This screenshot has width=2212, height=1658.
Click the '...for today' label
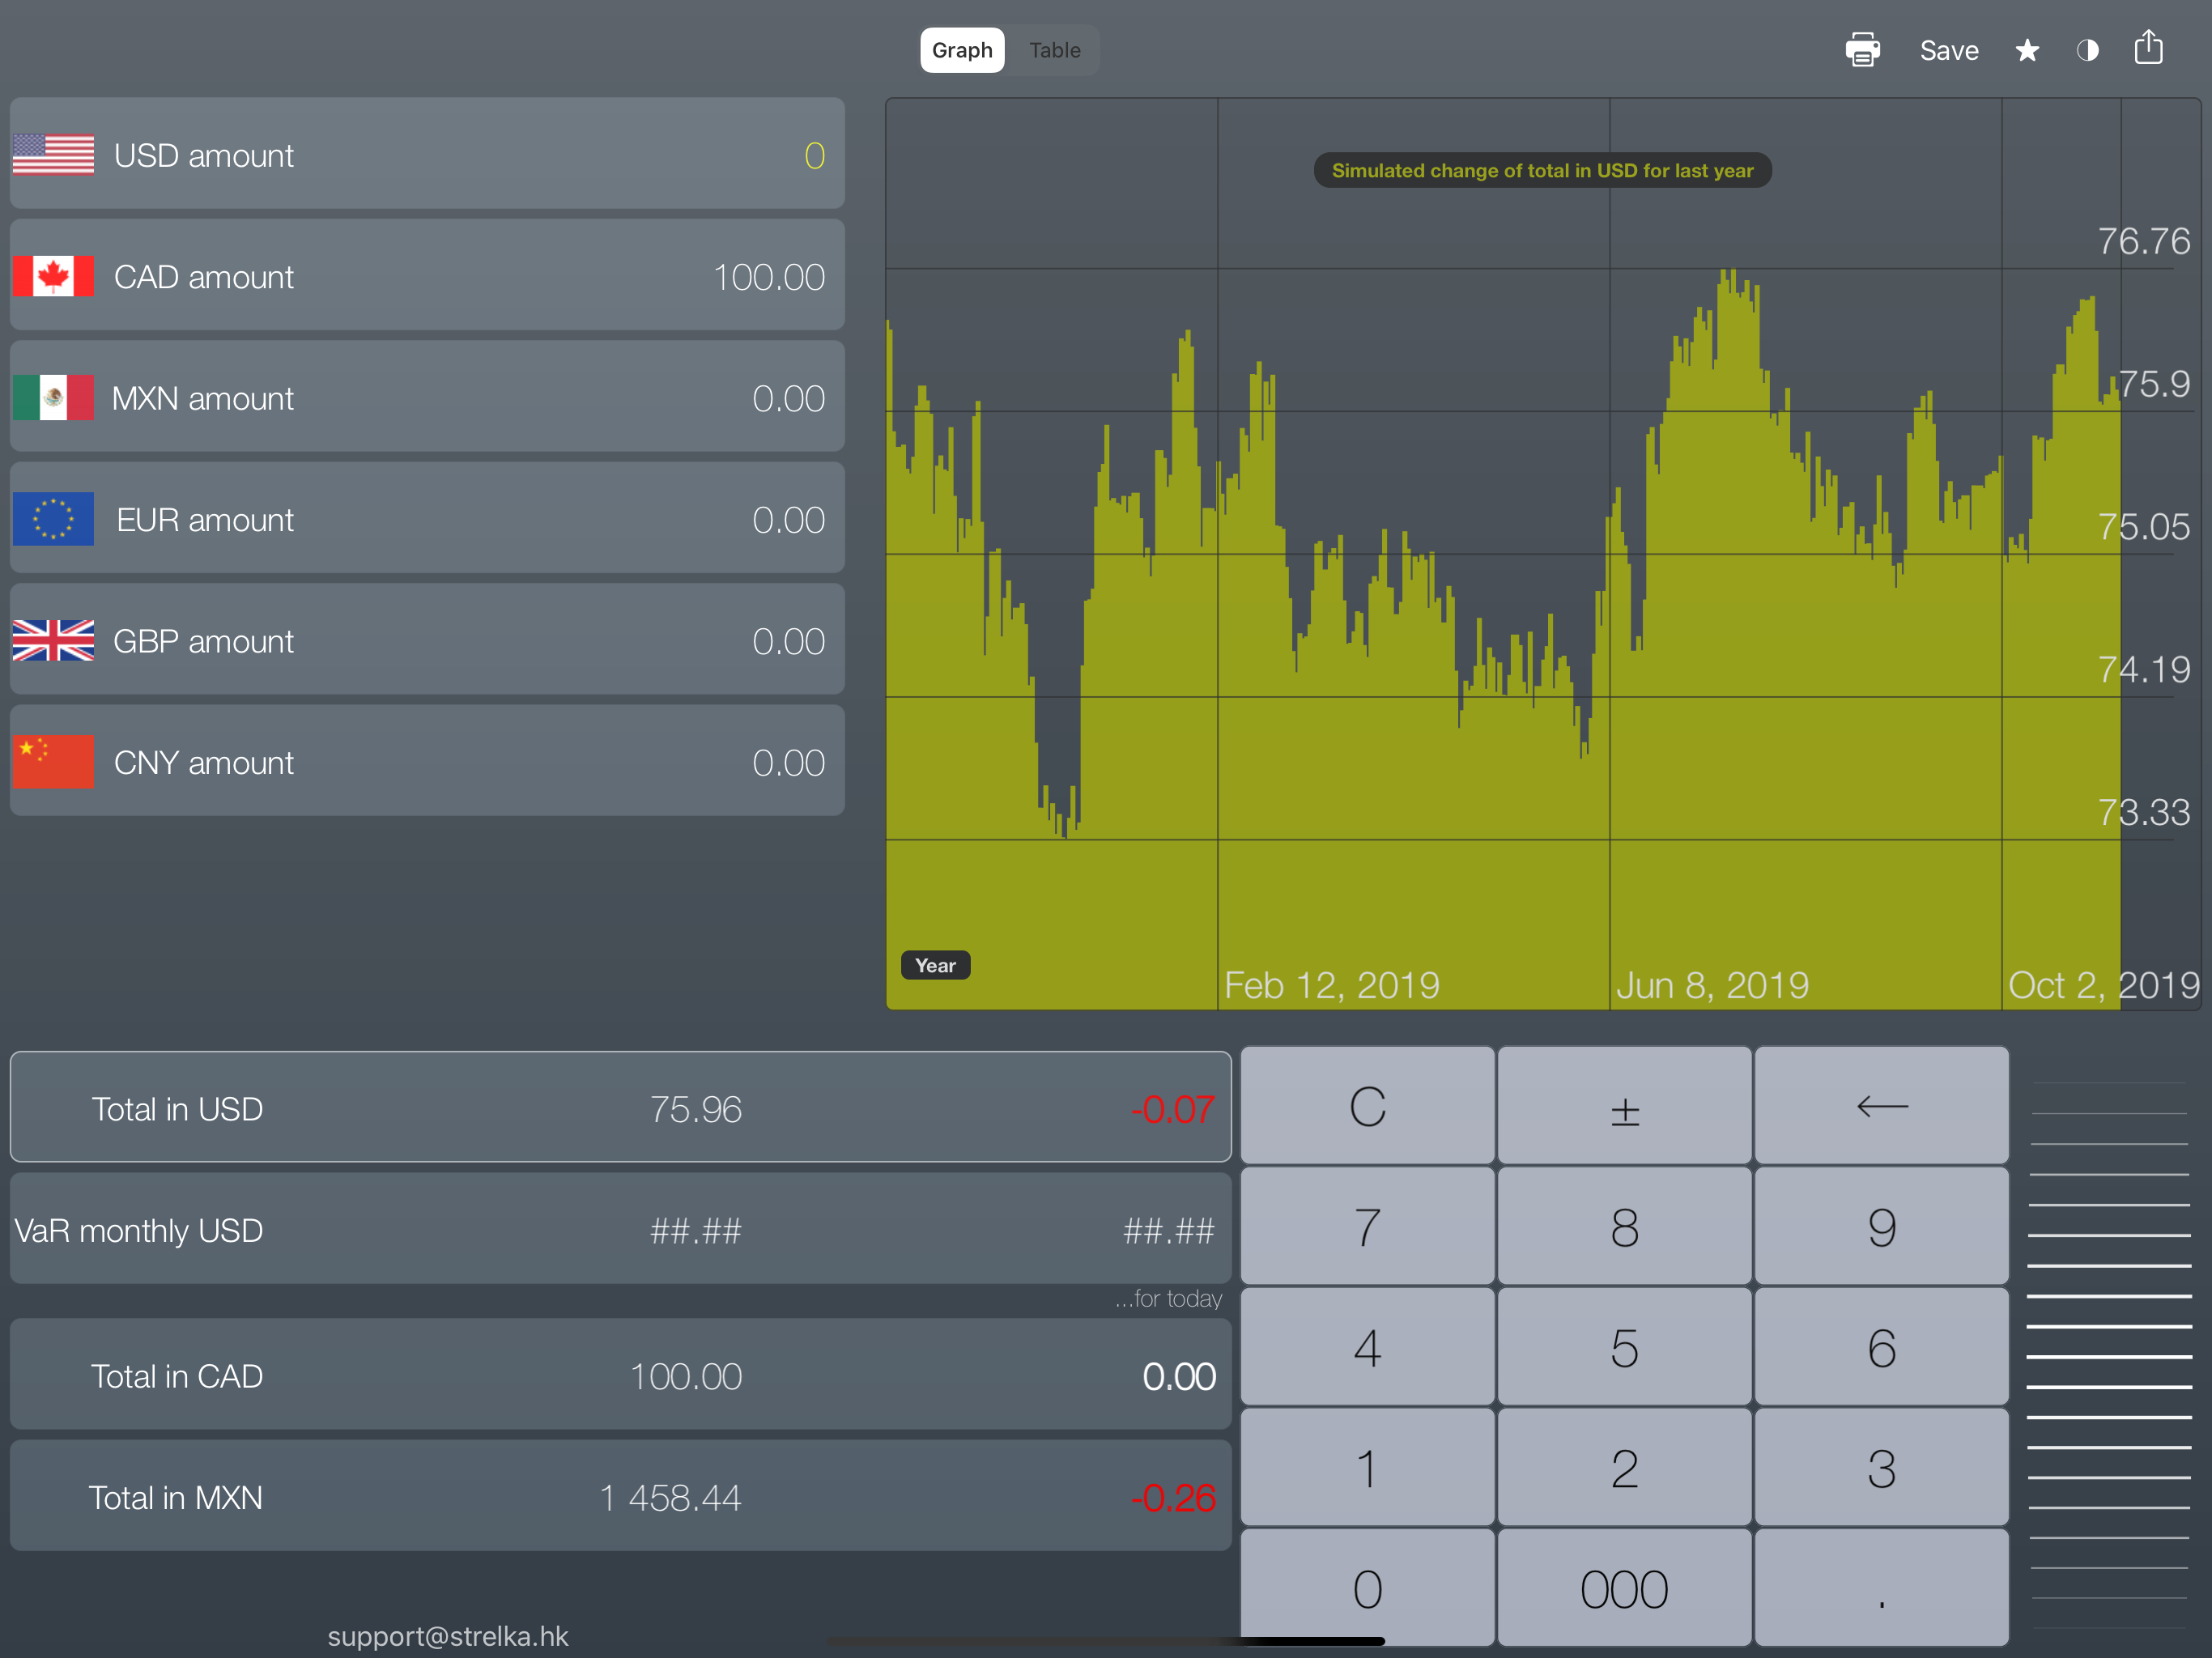pyautogui.click(x=1168, y=1299)
